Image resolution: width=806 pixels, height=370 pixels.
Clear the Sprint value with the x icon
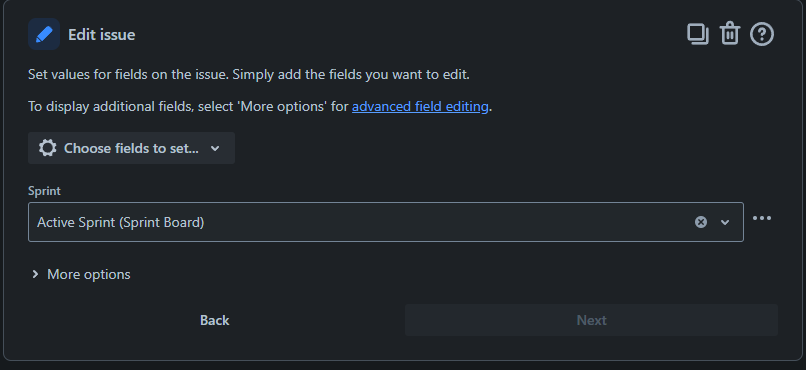(x=701, y=222)
